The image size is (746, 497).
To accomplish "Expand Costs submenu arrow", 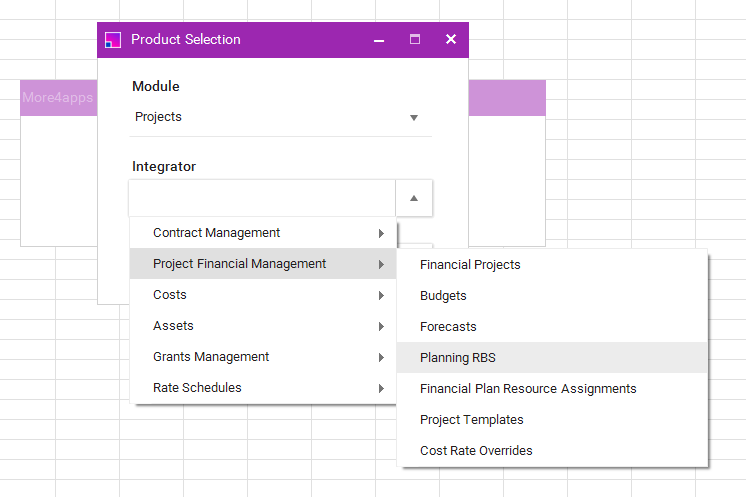I will point(381,295).
